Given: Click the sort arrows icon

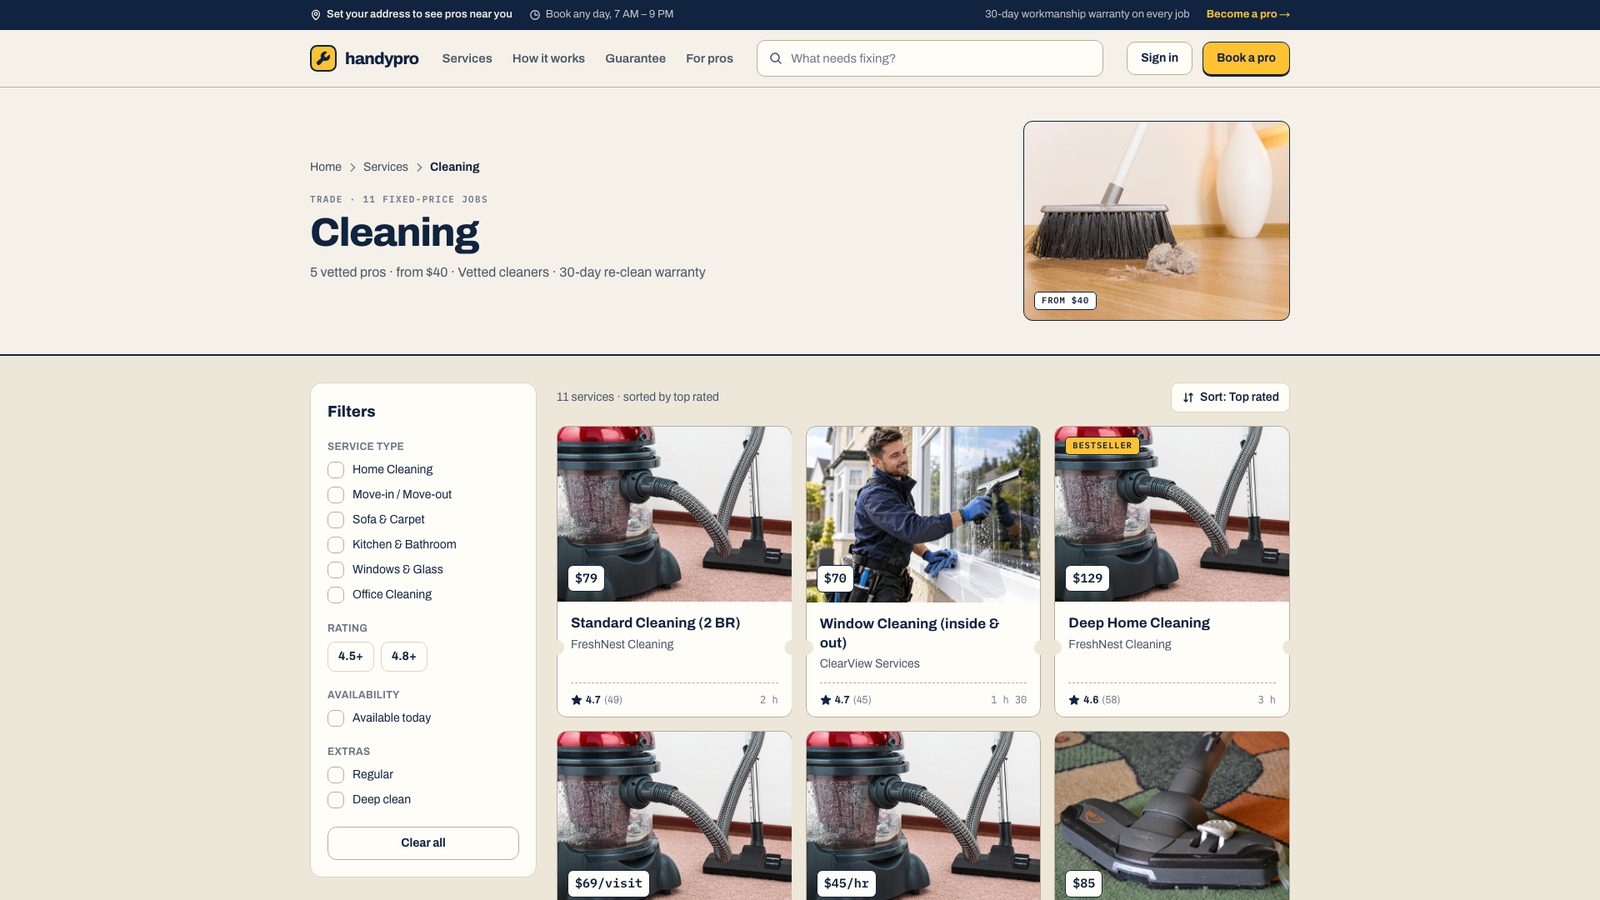Looking at the screenshot, I should (1188, 397).
